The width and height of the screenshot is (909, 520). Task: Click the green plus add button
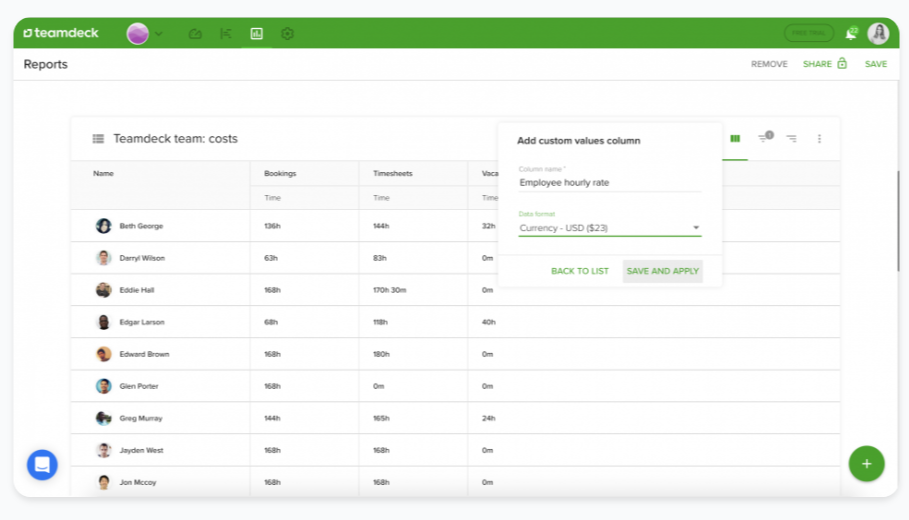pos(866,464)
